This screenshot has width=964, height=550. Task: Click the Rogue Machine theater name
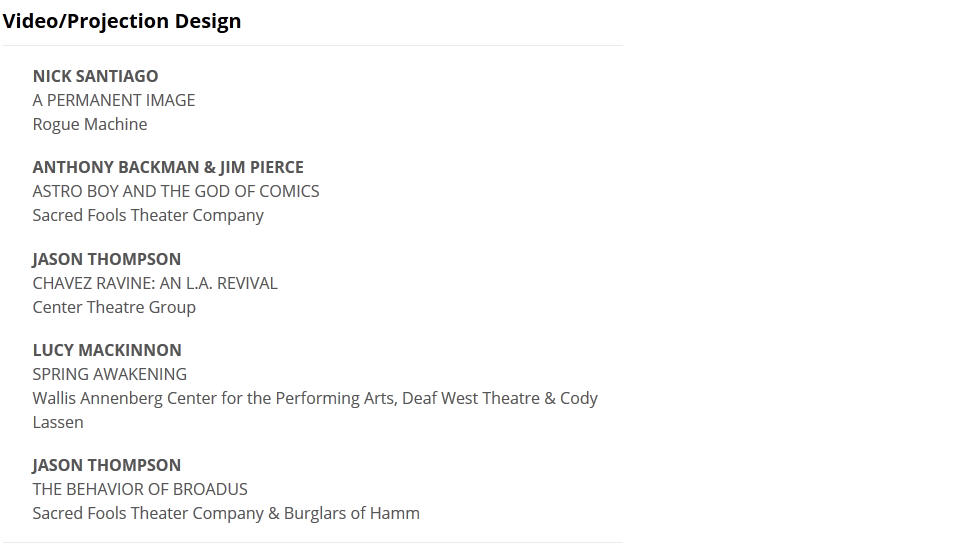[90, 124]
